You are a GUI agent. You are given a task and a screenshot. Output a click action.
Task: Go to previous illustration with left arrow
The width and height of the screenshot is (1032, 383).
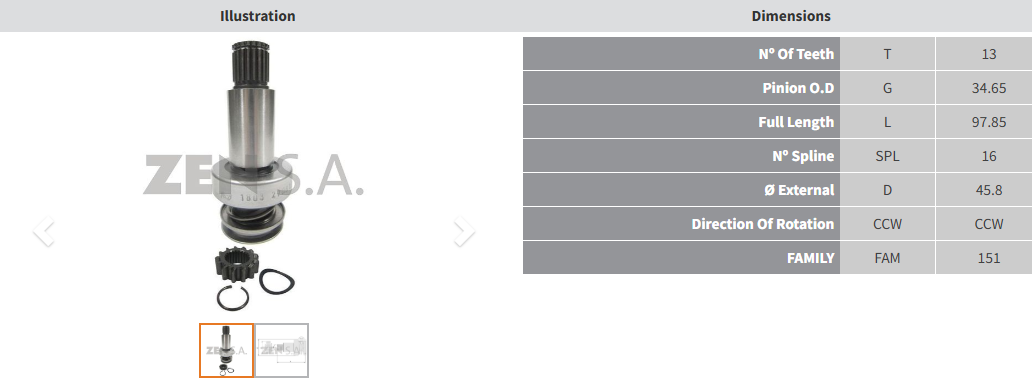tap(43, 231)
